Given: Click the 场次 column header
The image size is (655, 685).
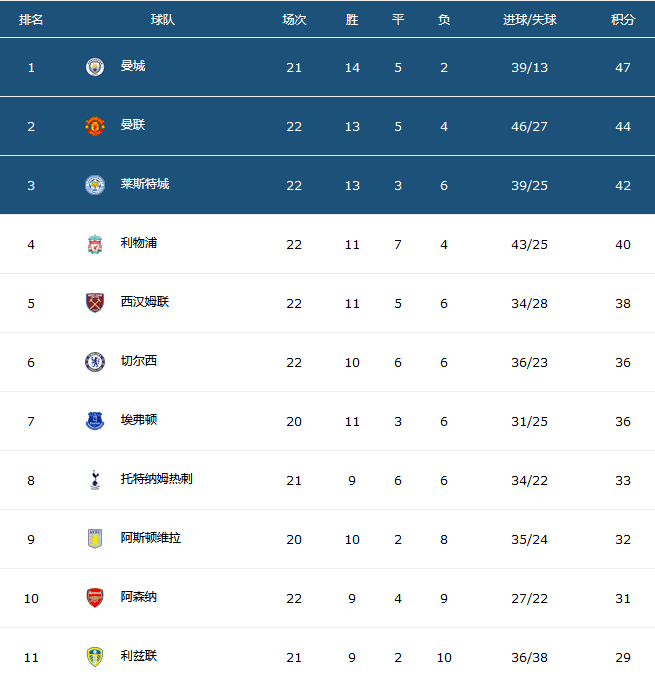Looking at the screenshot, I should tap(294, 20).
